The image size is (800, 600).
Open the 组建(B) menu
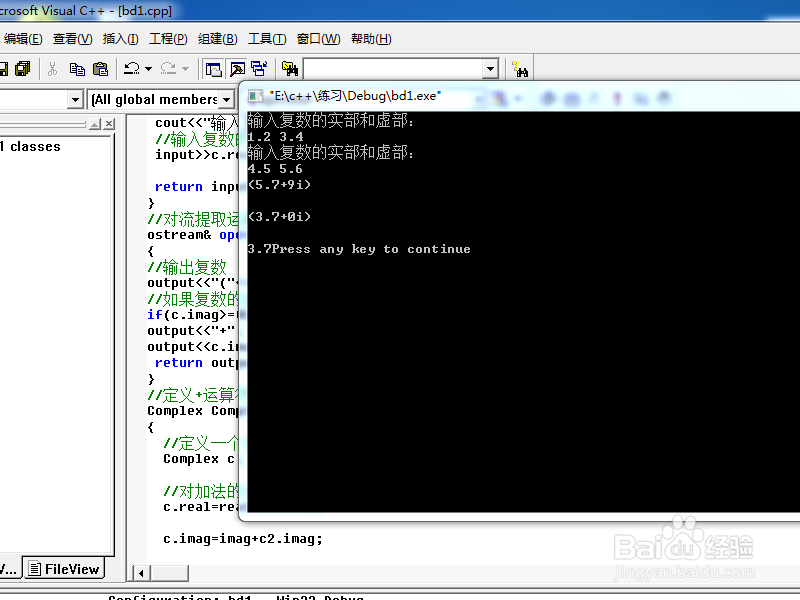218,39
